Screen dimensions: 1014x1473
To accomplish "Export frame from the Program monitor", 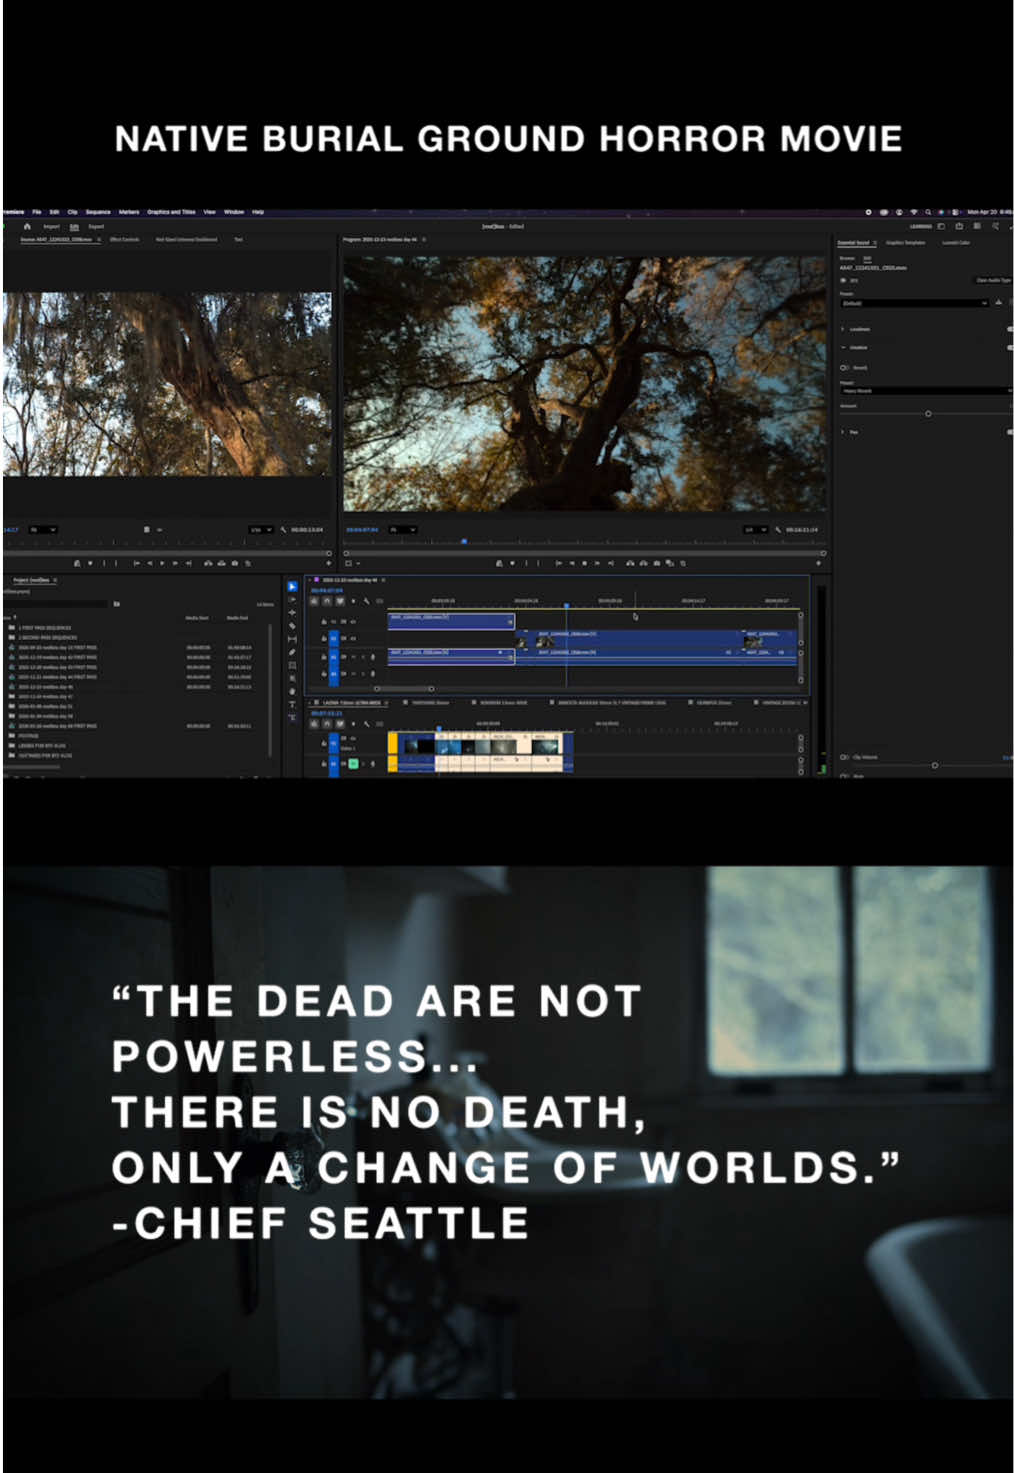I will tap(656, 563).
